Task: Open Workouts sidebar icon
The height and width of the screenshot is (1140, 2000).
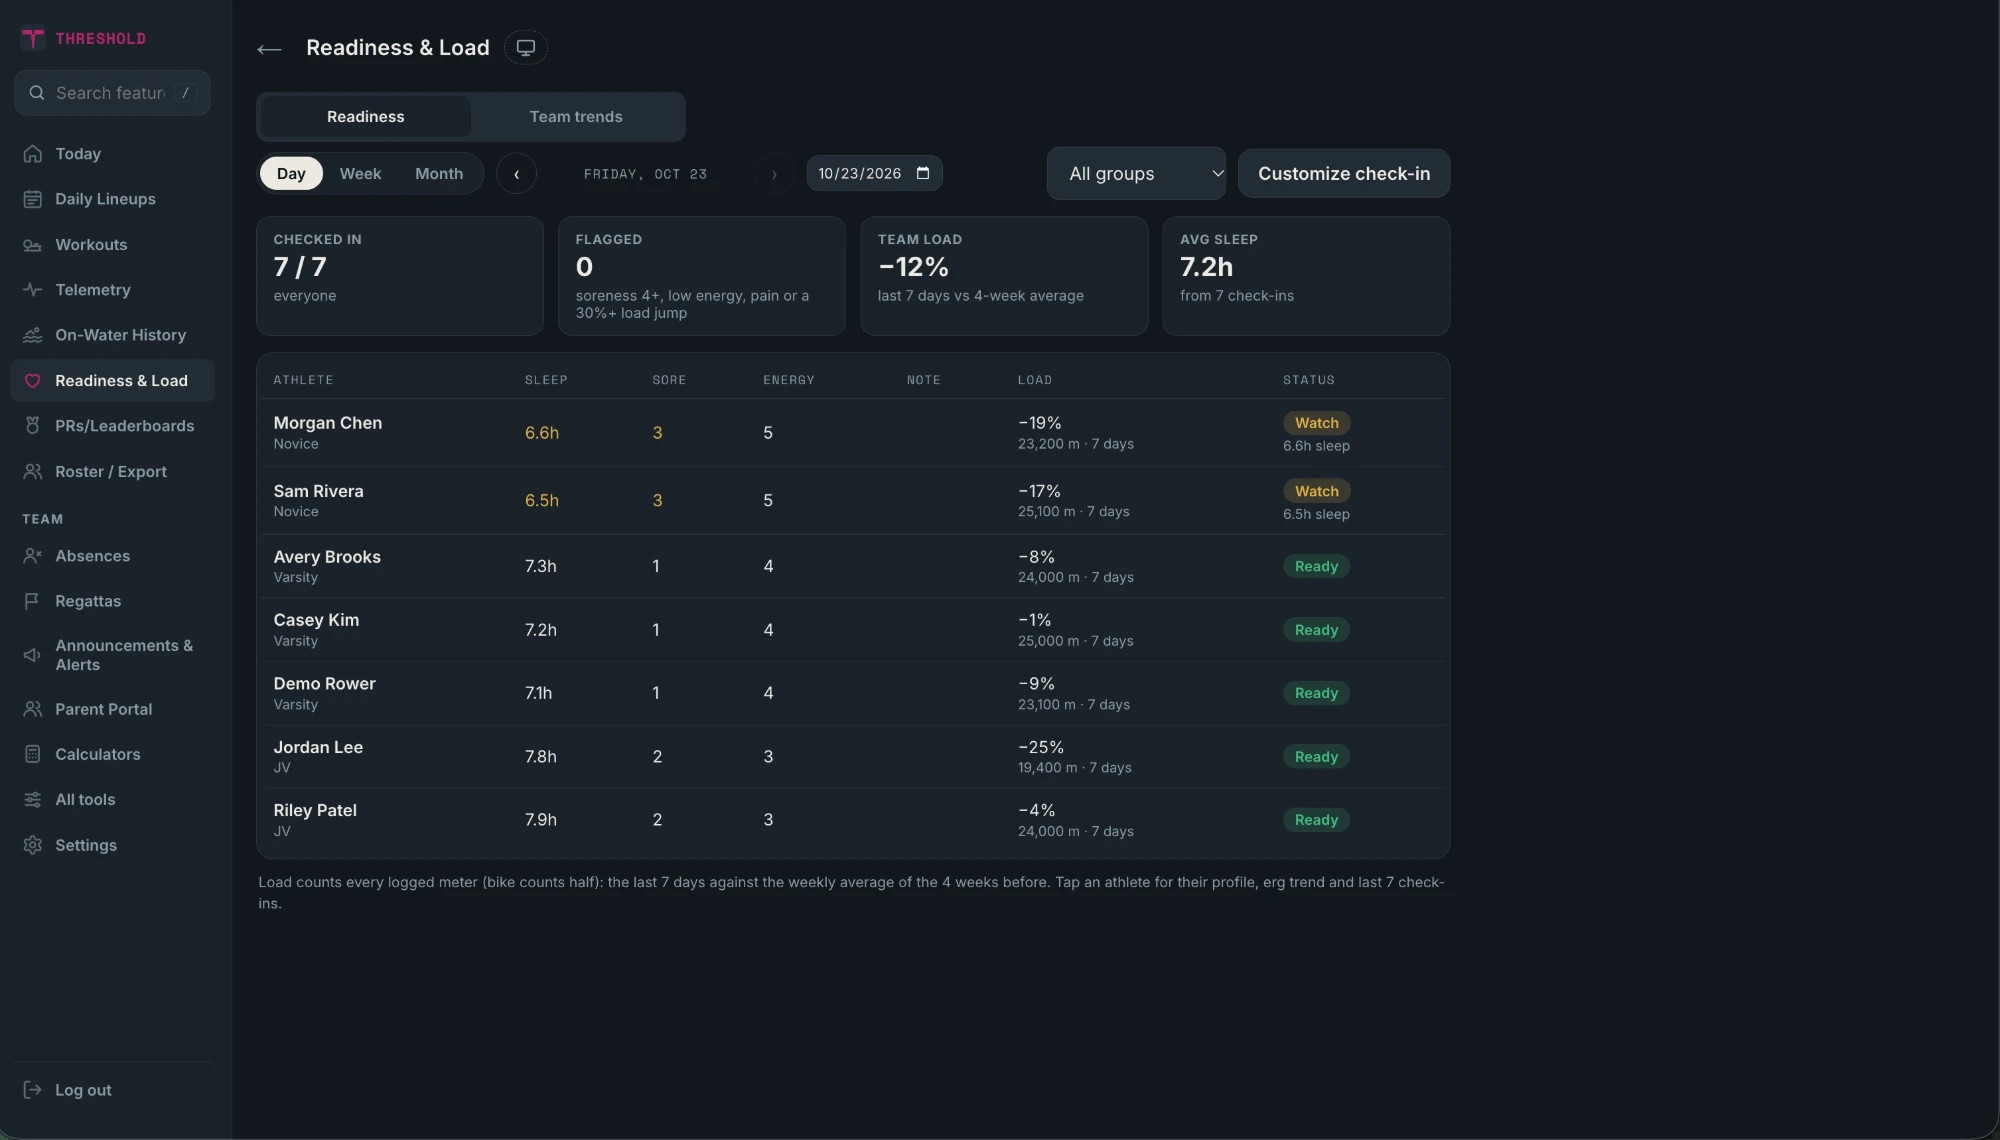Action: [33, 245]
